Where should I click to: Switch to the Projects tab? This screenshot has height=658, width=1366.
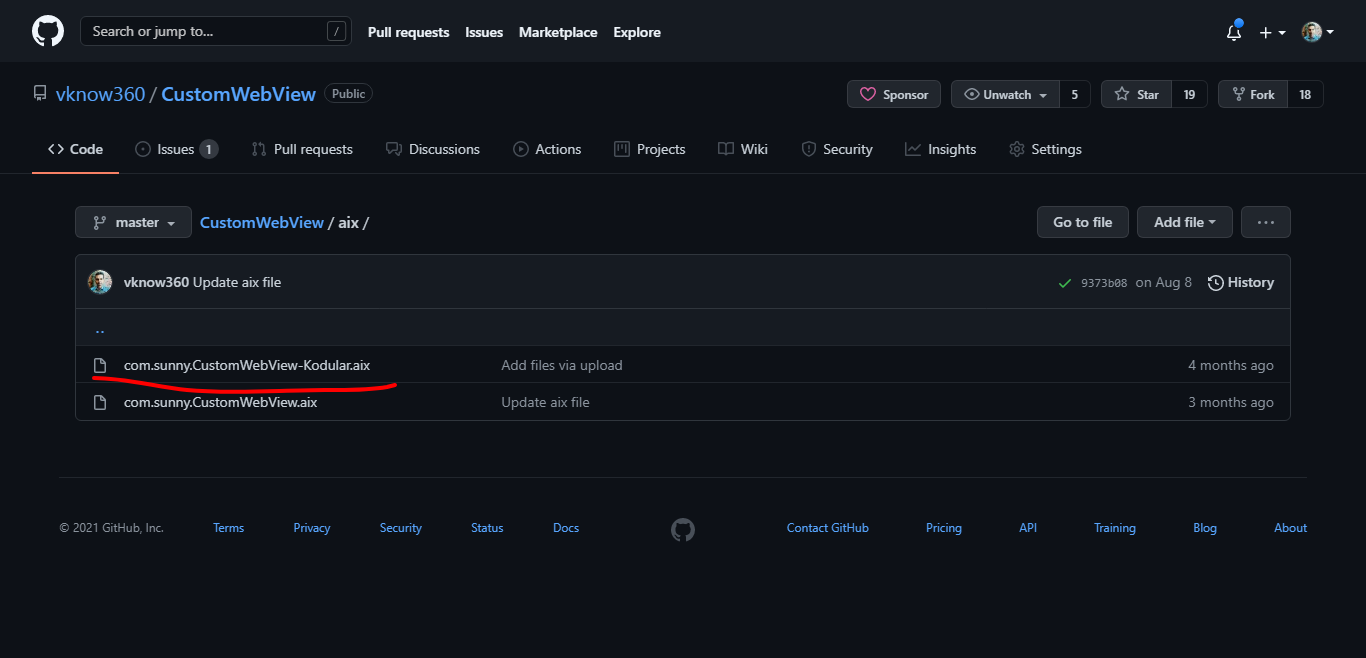coord(650,149)
